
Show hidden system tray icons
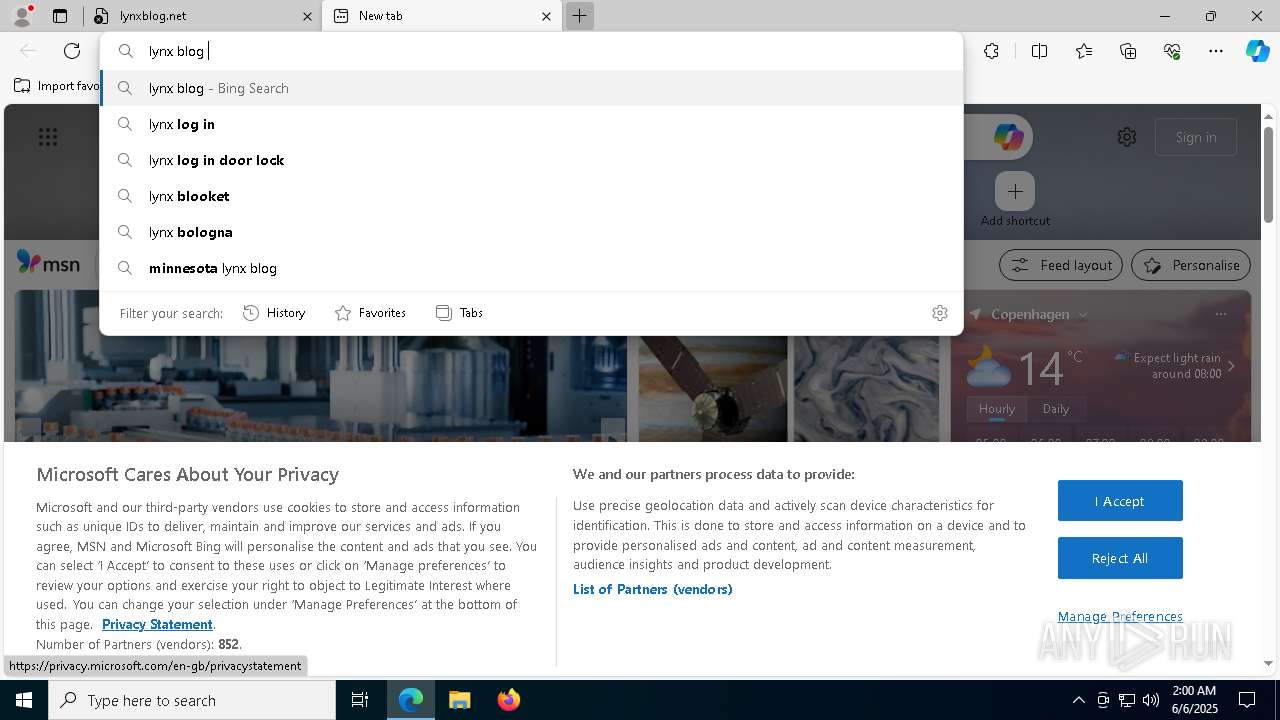[x=1078, y=700]
